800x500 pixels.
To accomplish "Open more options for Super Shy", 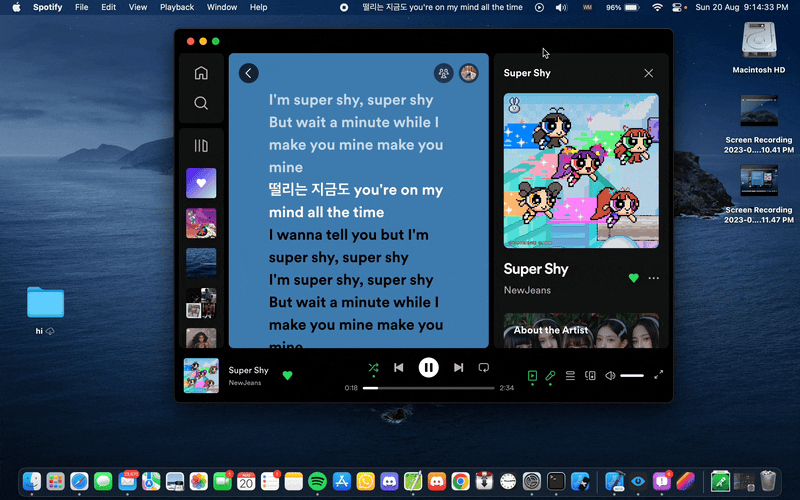I will (x=654, y=278).
